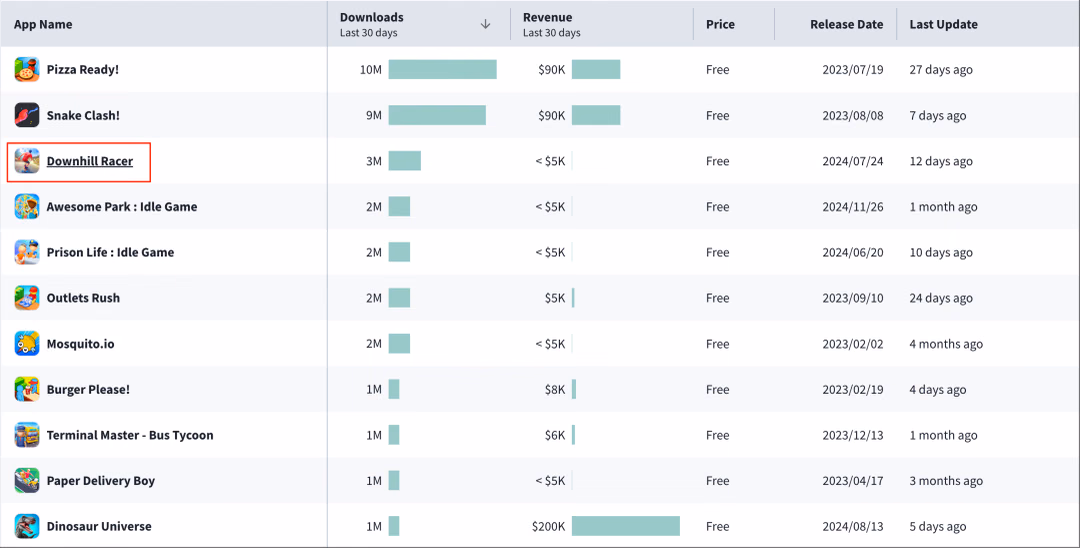Click the Outlets Rush app icon
Image resolution: width=1080 pixels, height=548 pixels.
pyautogui.click(x=27, y=298)
